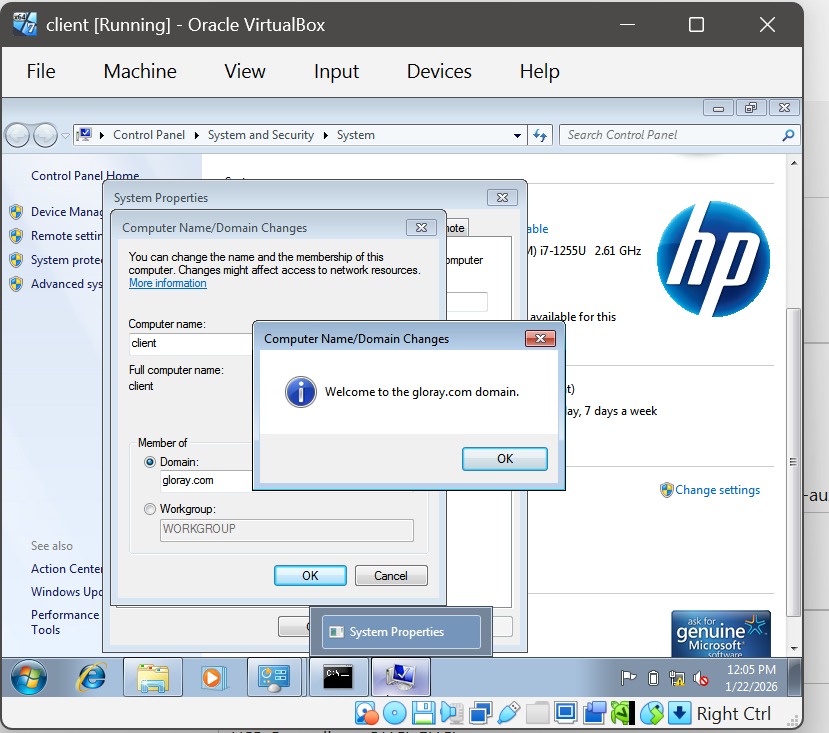Click the Change settings link

717,490
